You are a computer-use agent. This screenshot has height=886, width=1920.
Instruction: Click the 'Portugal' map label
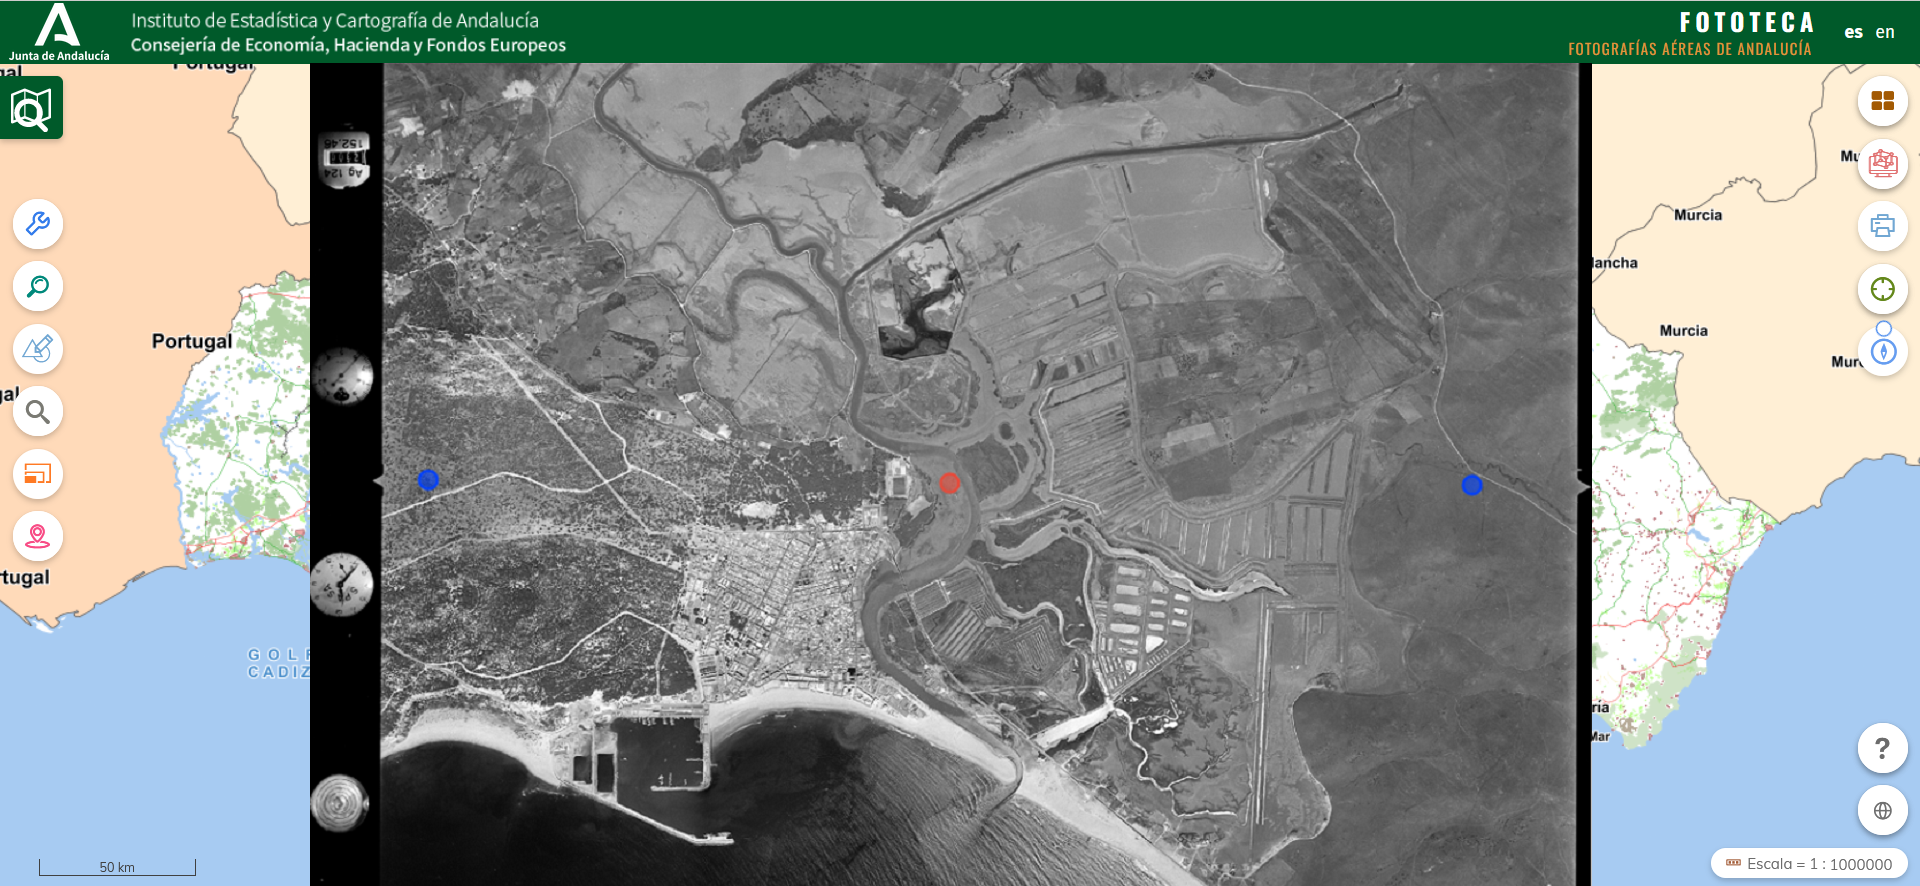point(192,341)
